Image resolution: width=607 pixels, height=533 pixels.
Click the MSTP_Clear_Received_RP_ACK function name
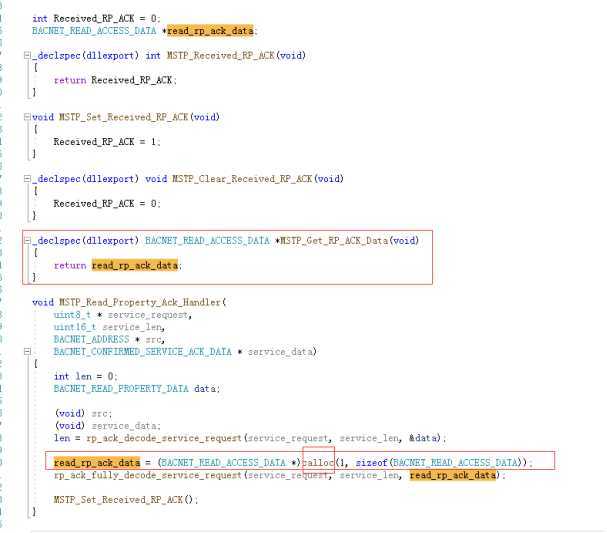point(242,179)
